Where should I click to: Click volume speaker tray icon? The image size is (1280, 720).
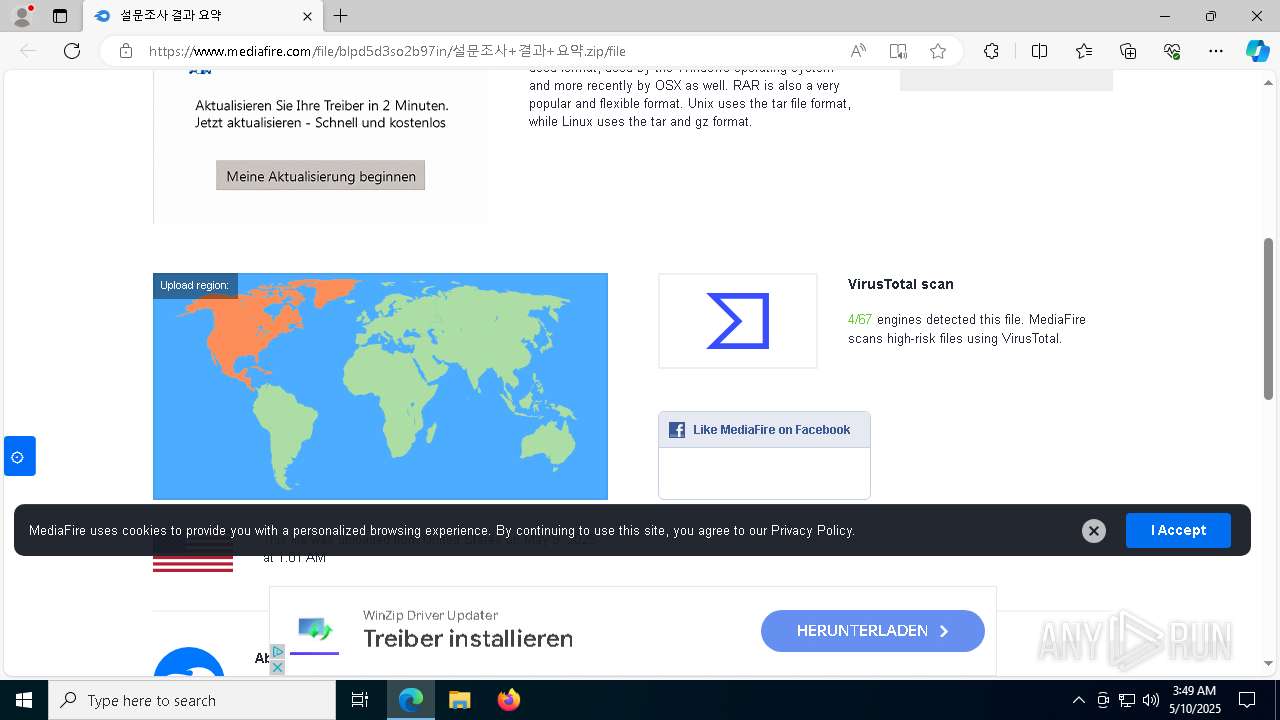1151,700
